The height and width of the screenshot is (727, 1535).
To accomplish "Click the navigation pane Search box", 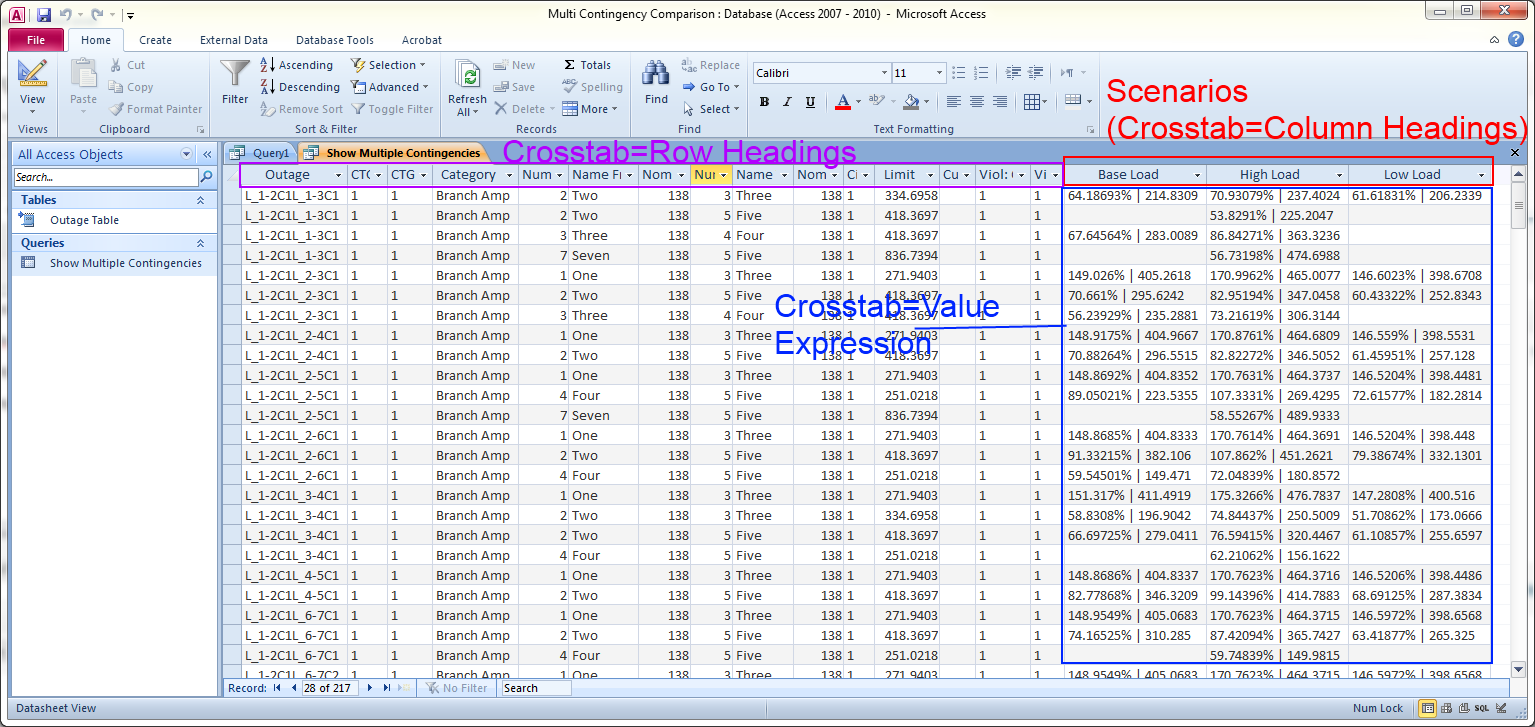I will coord(106,177).
